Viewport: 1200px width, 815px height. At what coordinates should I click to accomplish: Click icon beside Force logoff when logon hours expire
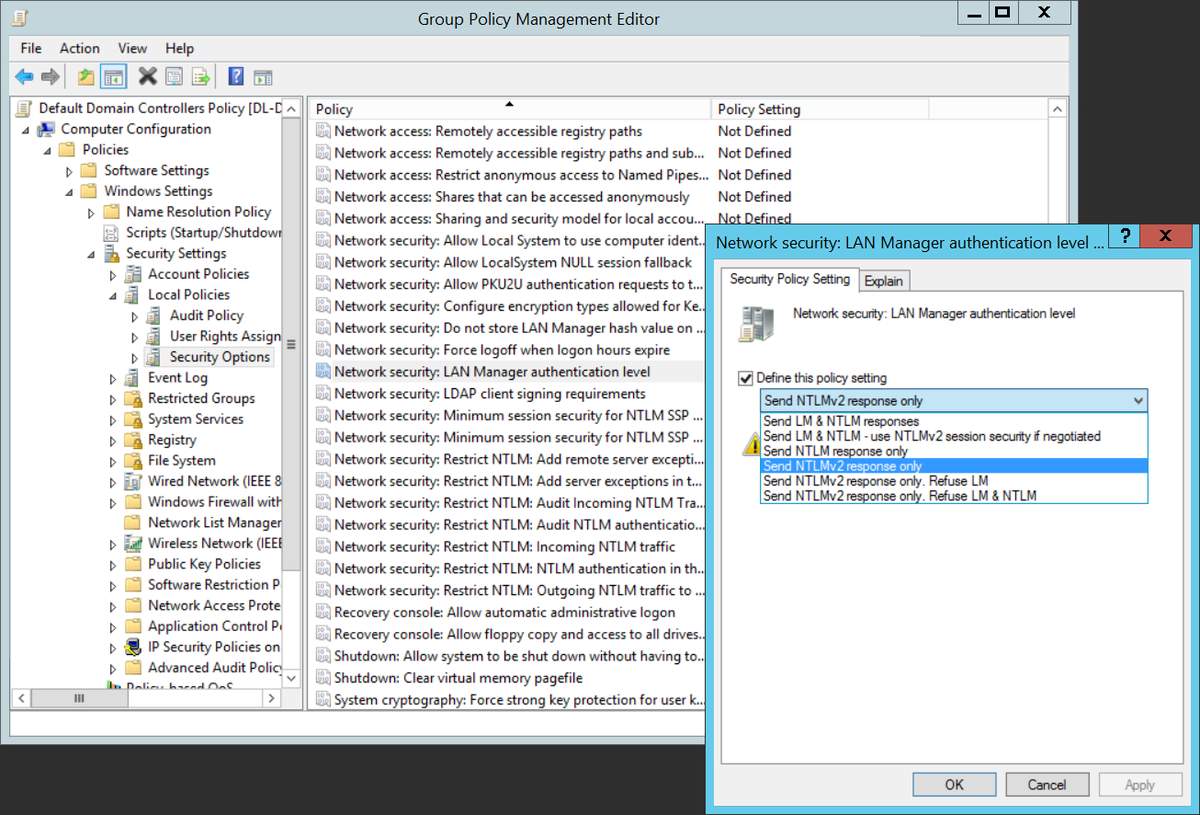323,350
